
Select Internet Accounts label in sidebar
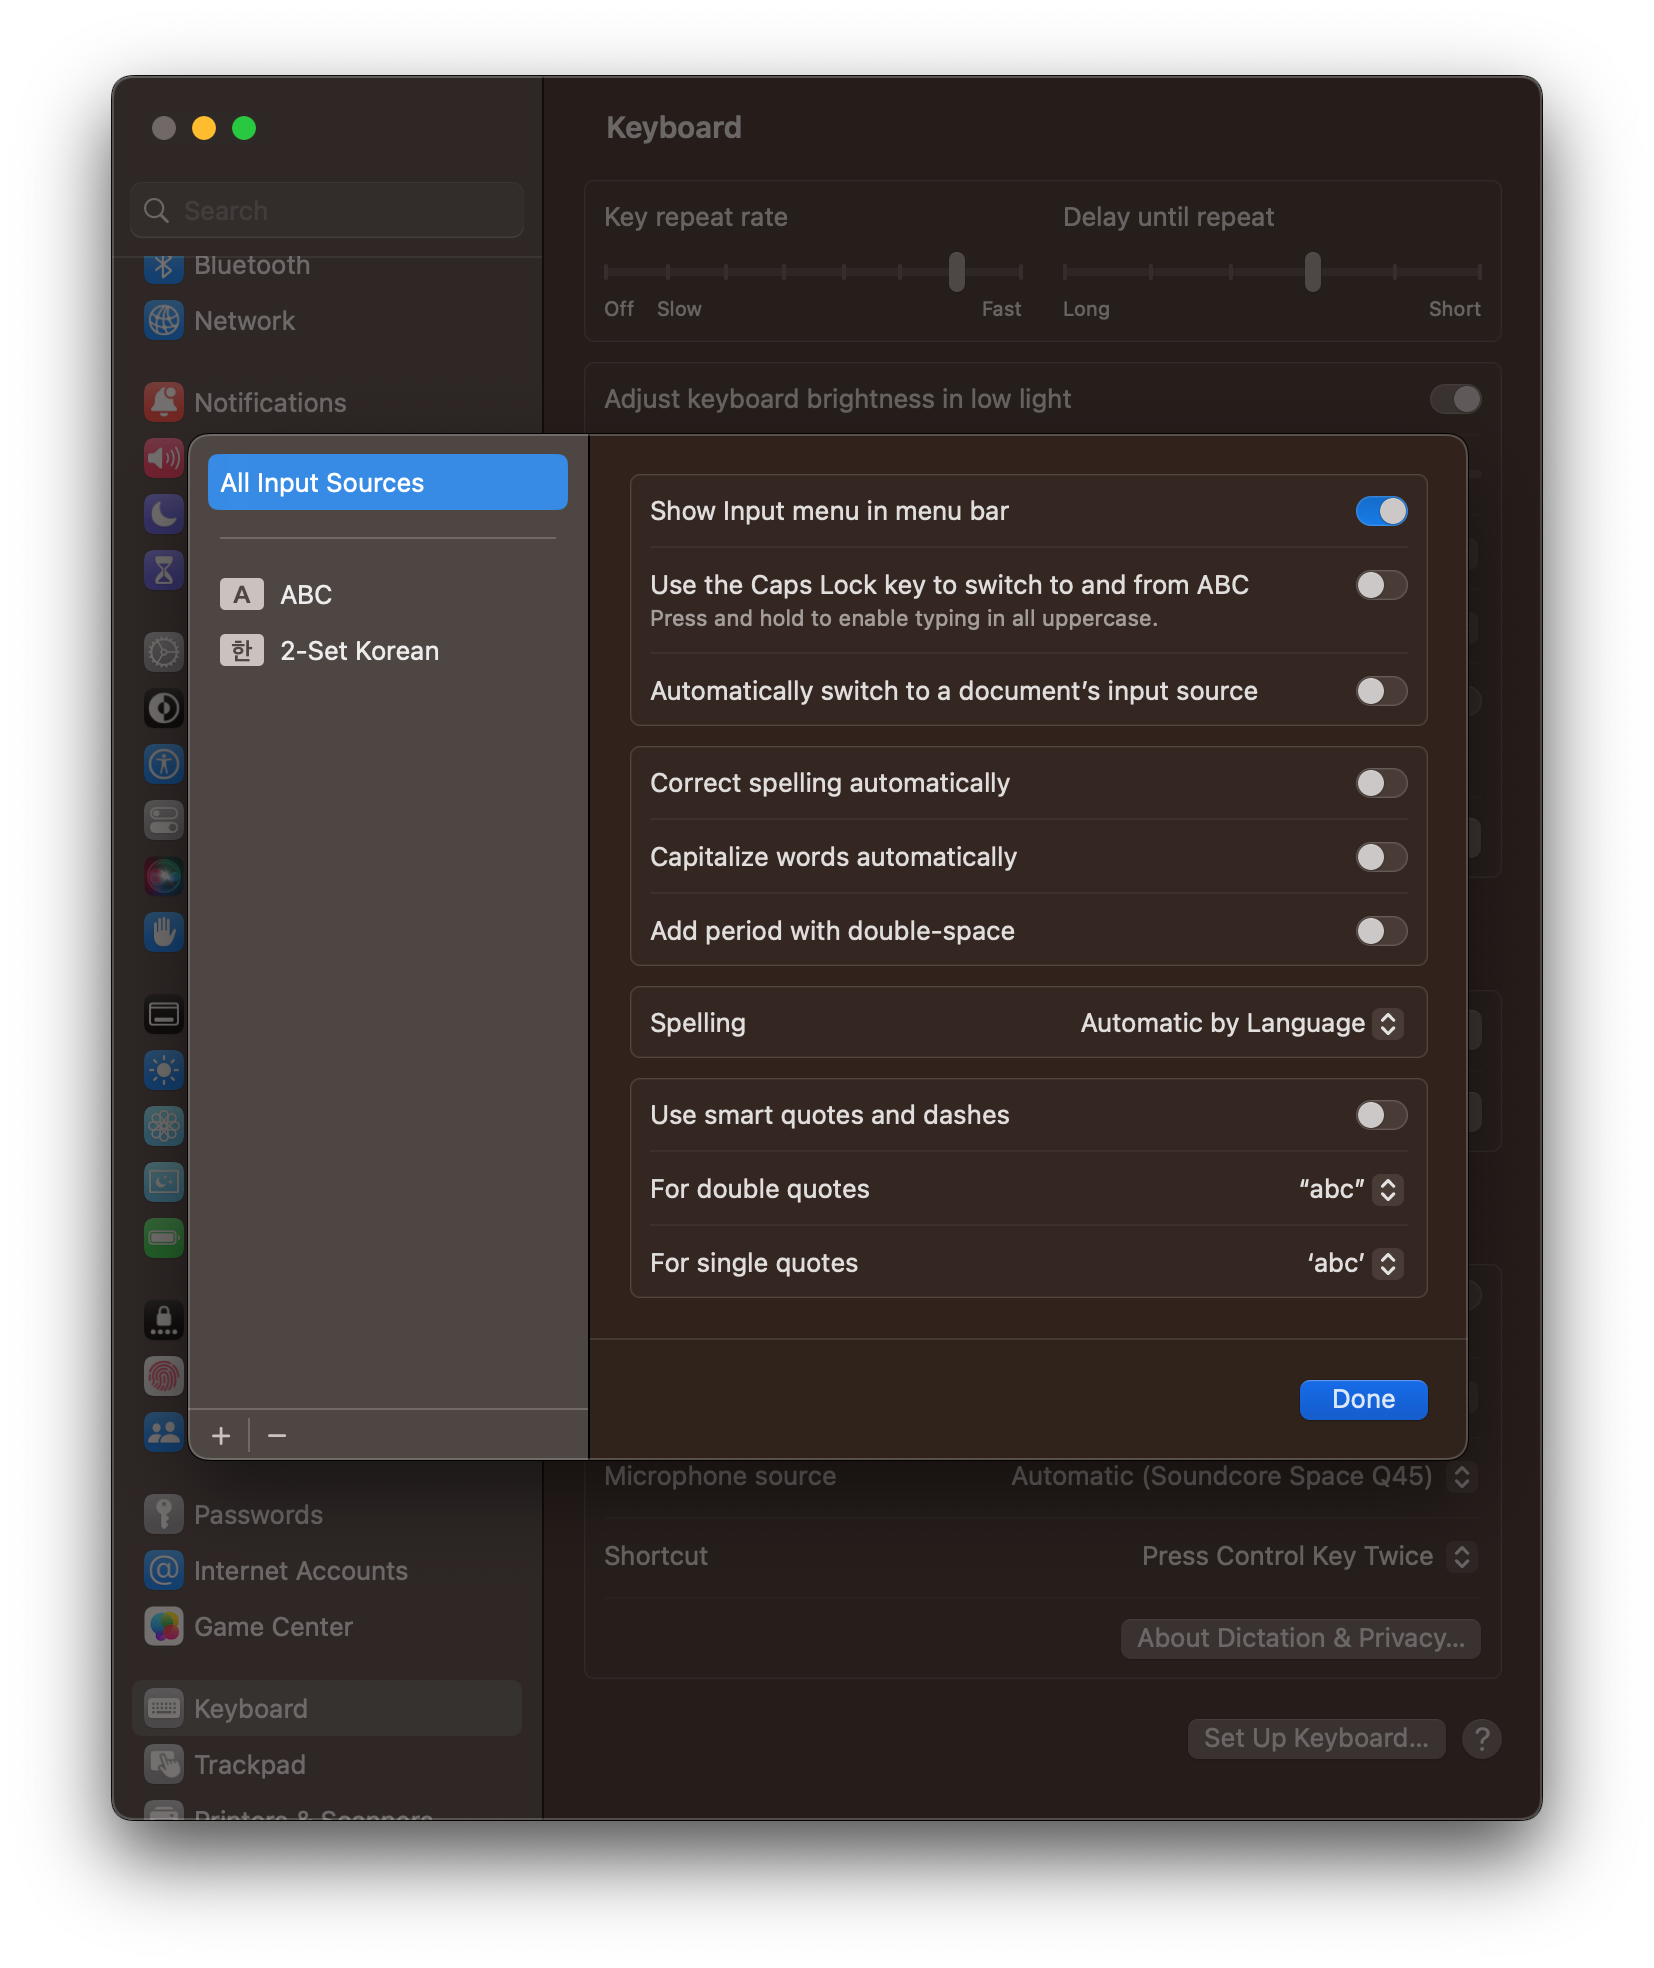[301, 1571]
